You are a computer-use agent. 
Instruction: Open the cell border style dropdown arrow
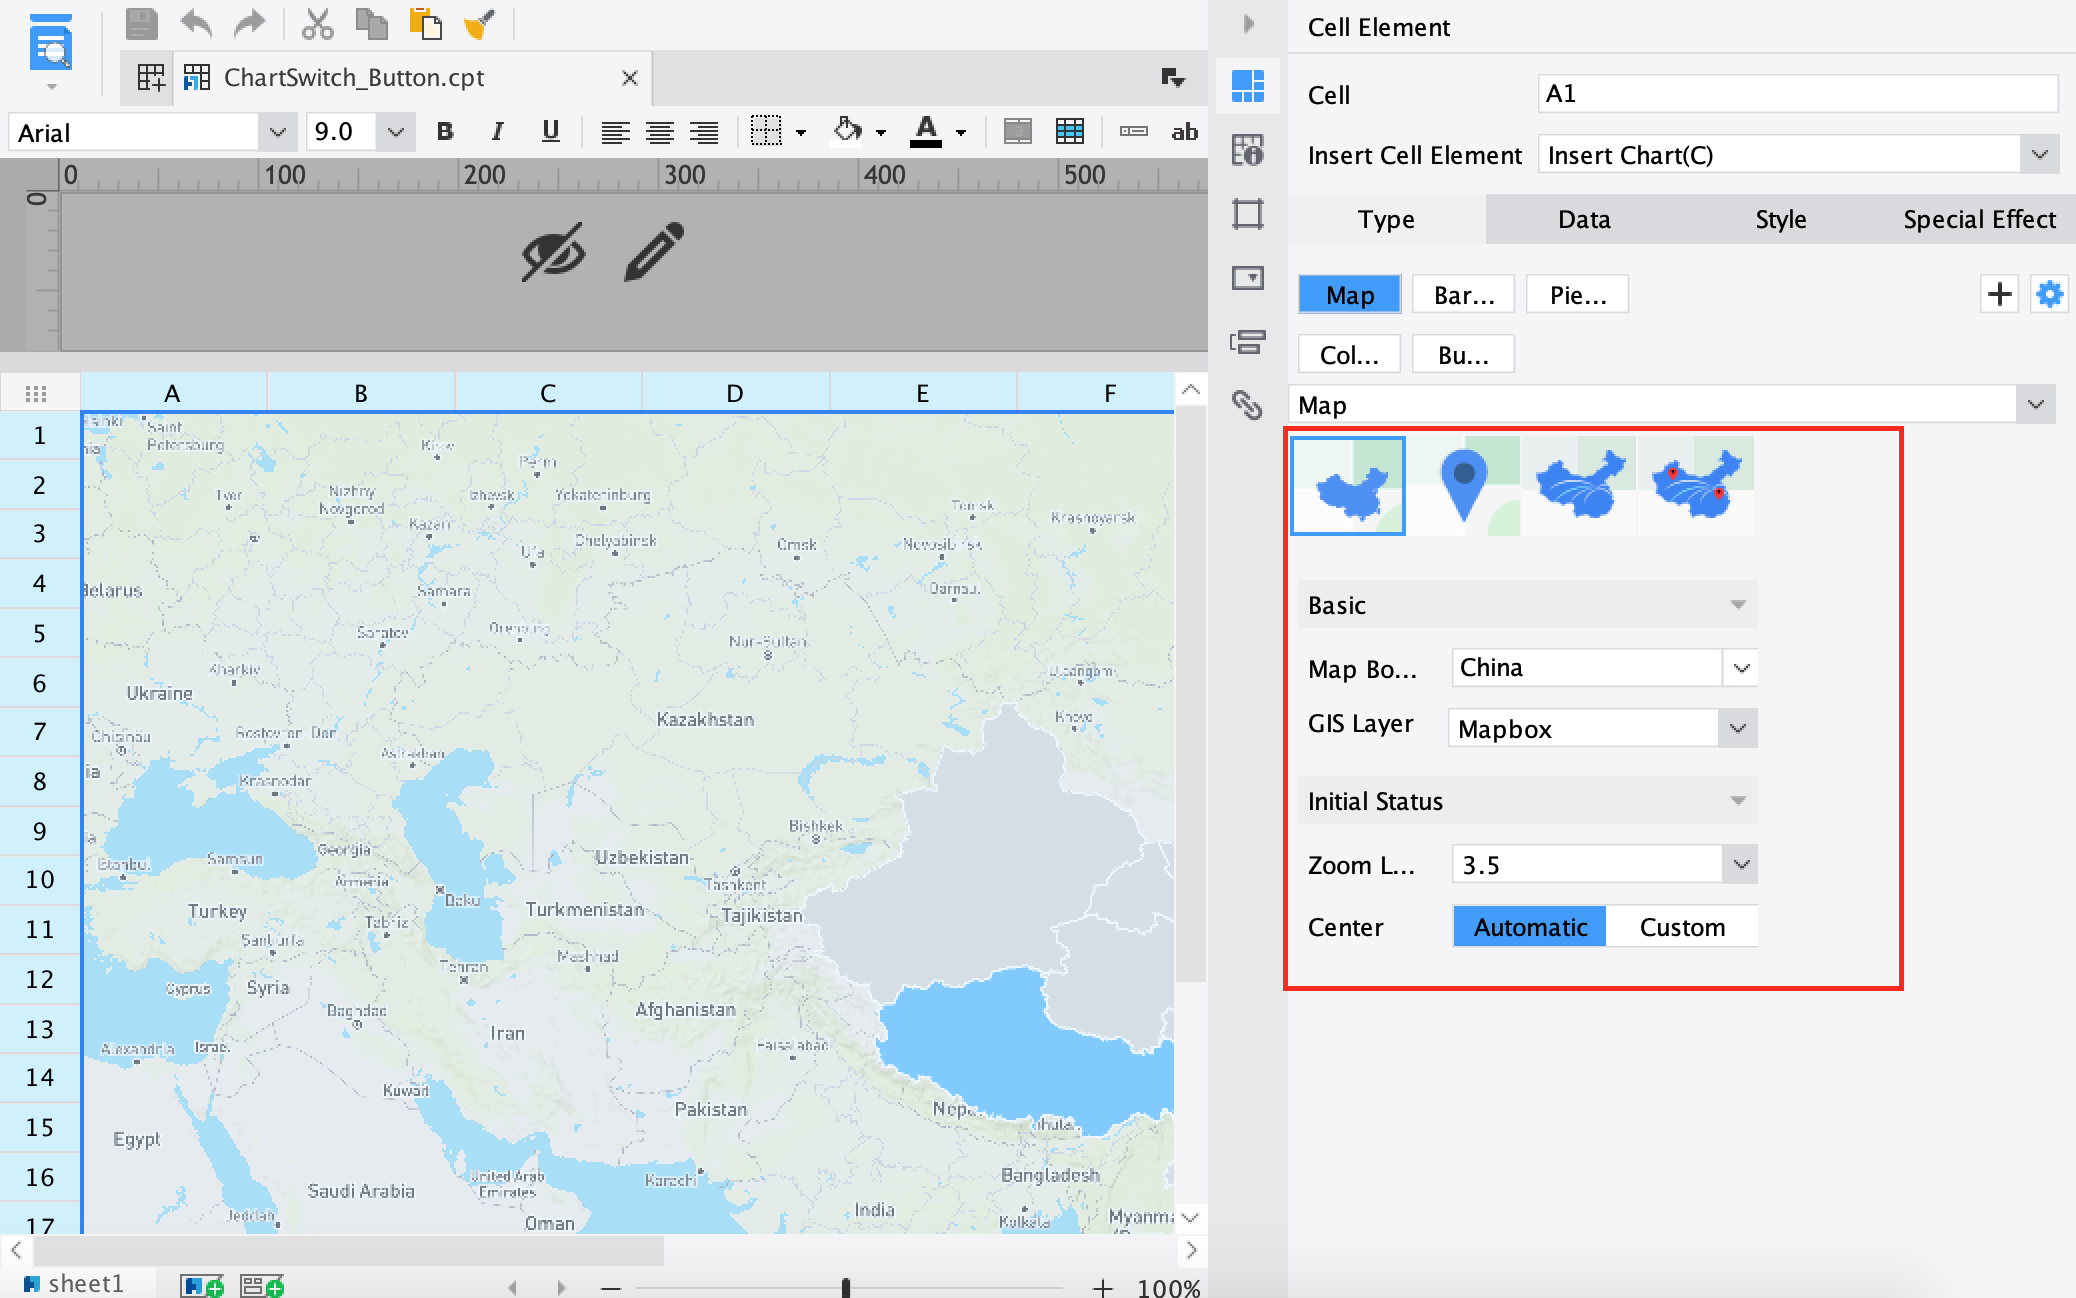click(x=801, y=132)
